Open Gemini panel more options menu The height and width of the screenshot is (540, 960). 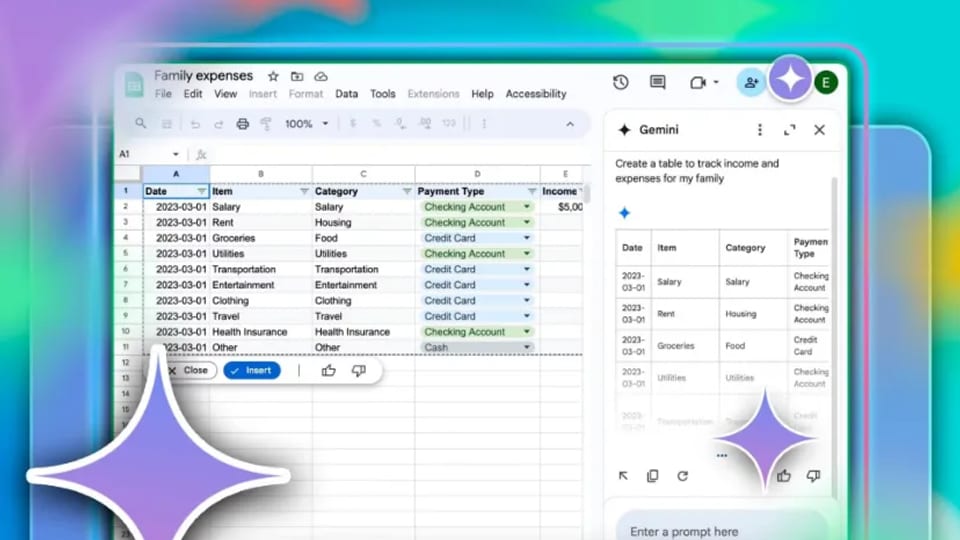click(x=760, y=130)
